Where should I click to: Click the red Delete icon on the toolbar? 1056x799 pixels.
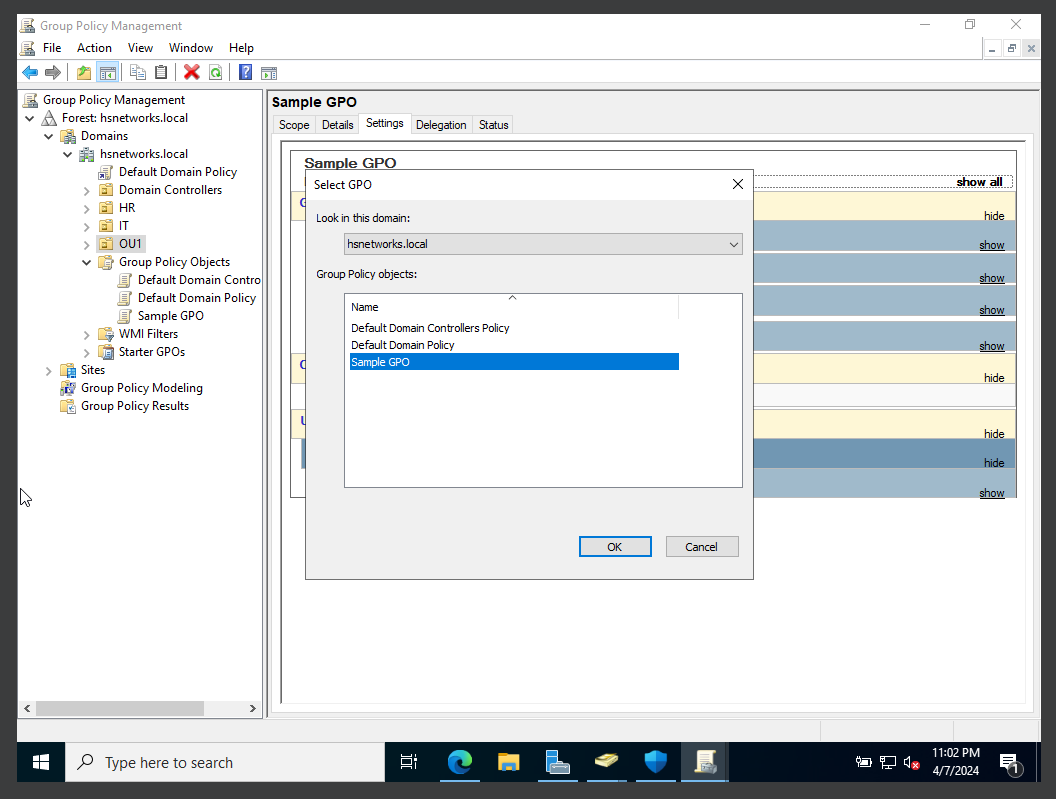coord(192,71)
